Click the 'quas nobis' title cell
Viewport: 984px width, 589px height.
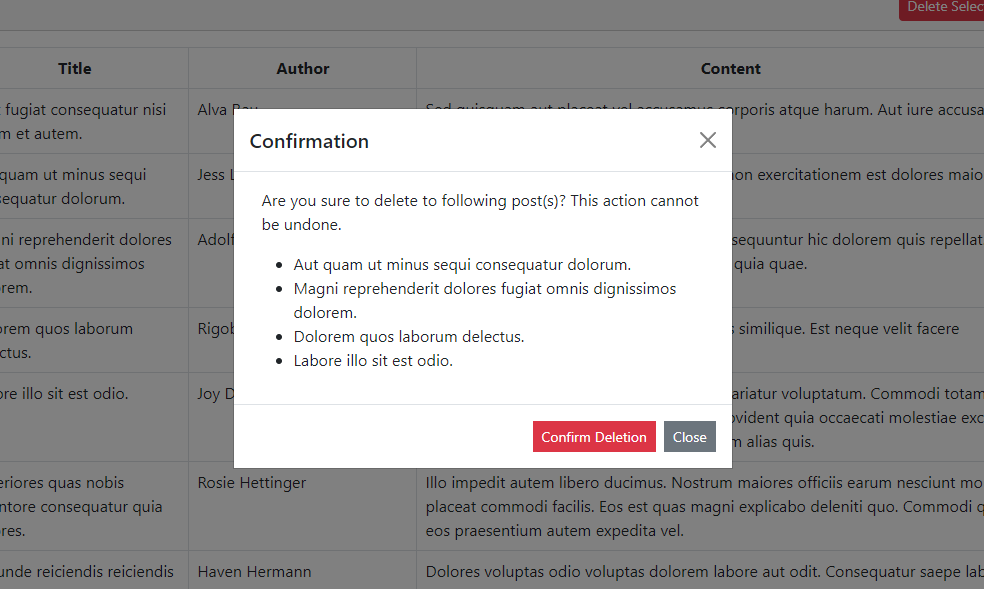pos(94,506)
